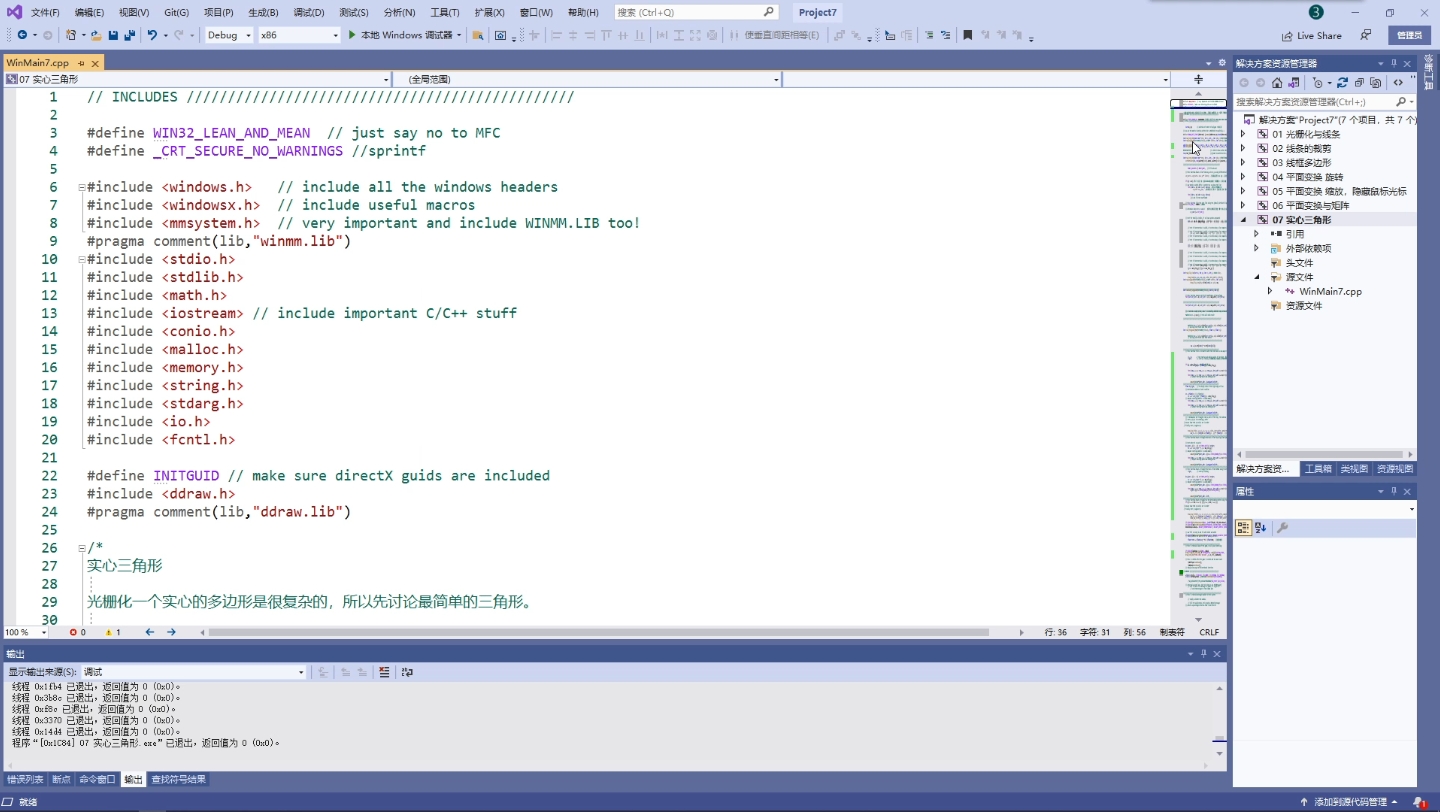This screenshot has height=812, width=1440.
Task: Click the editor horizontal scrollbar
Action: (598, 632)
